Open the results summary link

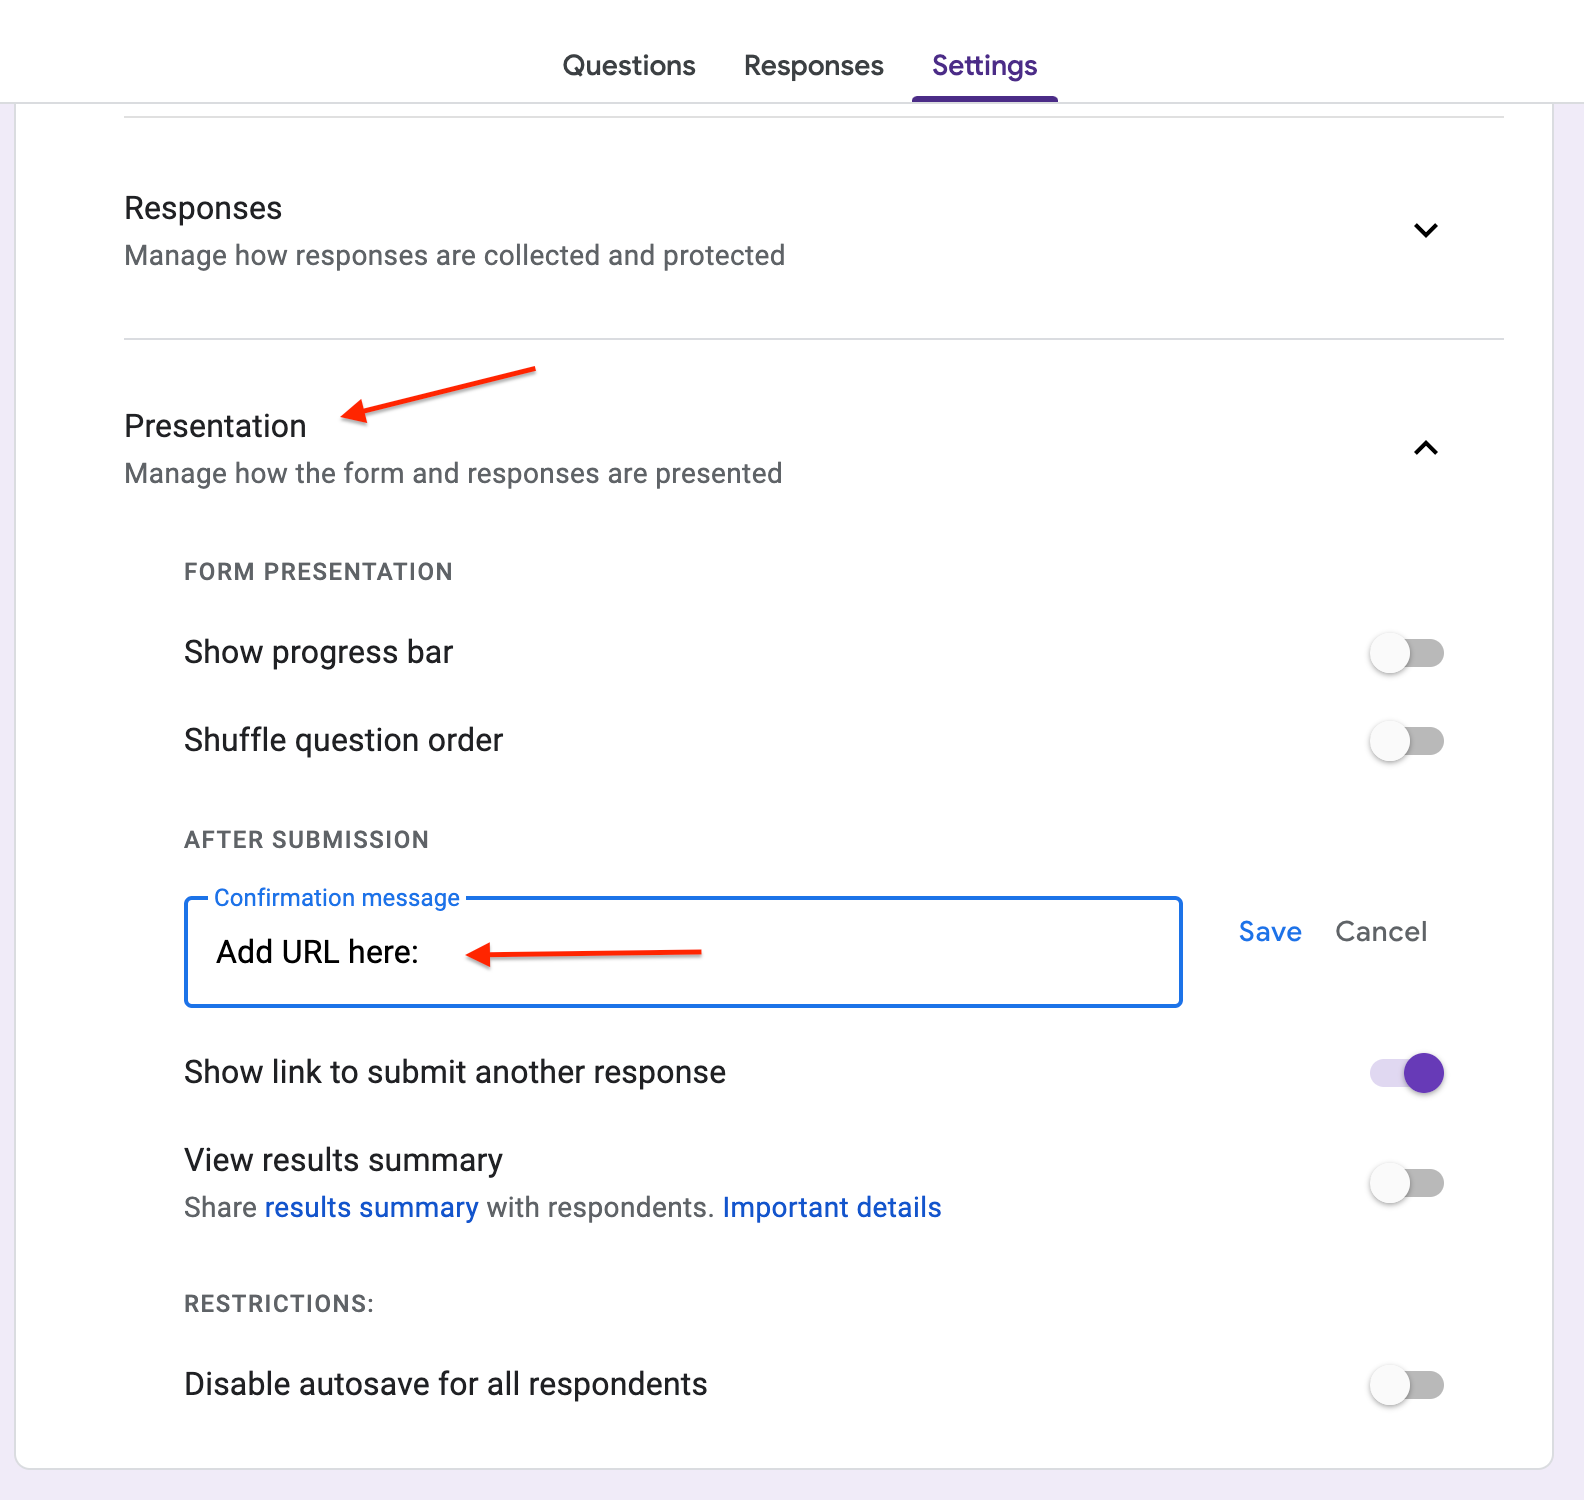coord(371,1208)
